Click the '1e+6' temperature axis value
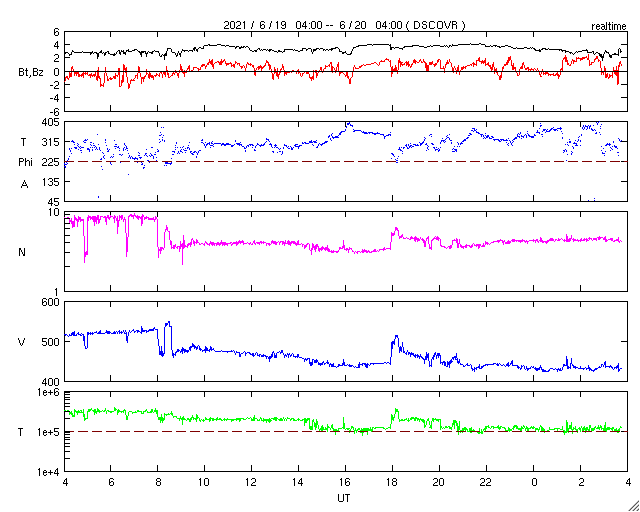 coord(49,392)
